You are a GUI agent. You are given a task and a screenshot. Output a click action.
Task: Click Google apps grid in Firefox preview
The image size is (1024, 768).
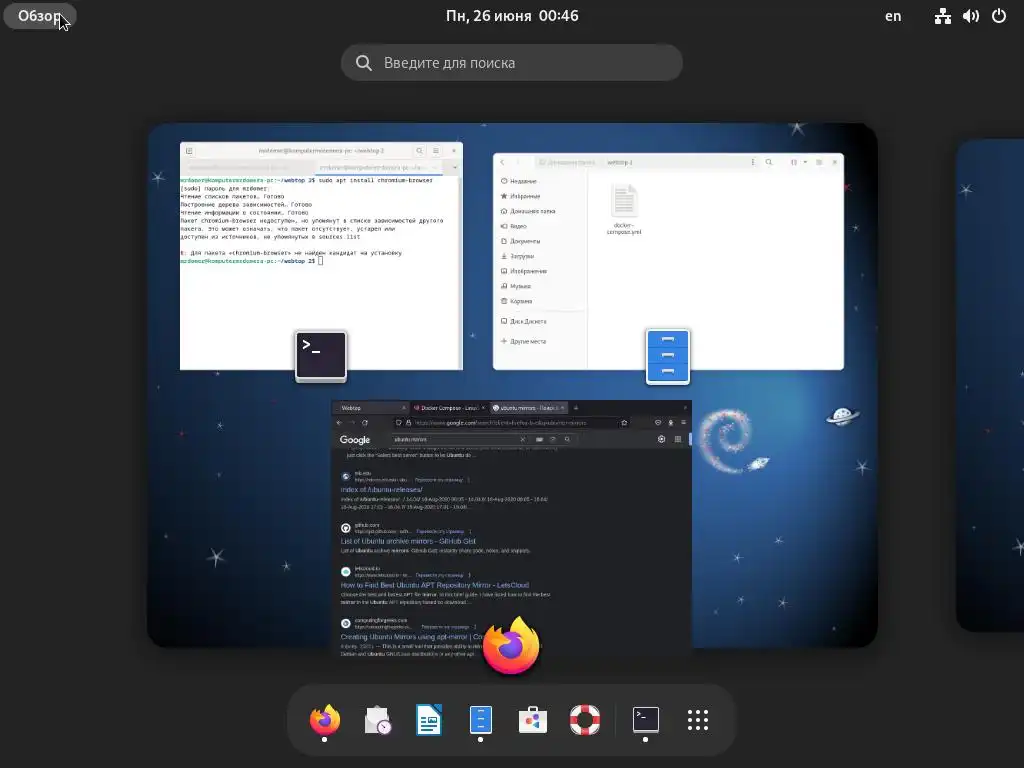[678, 440]
